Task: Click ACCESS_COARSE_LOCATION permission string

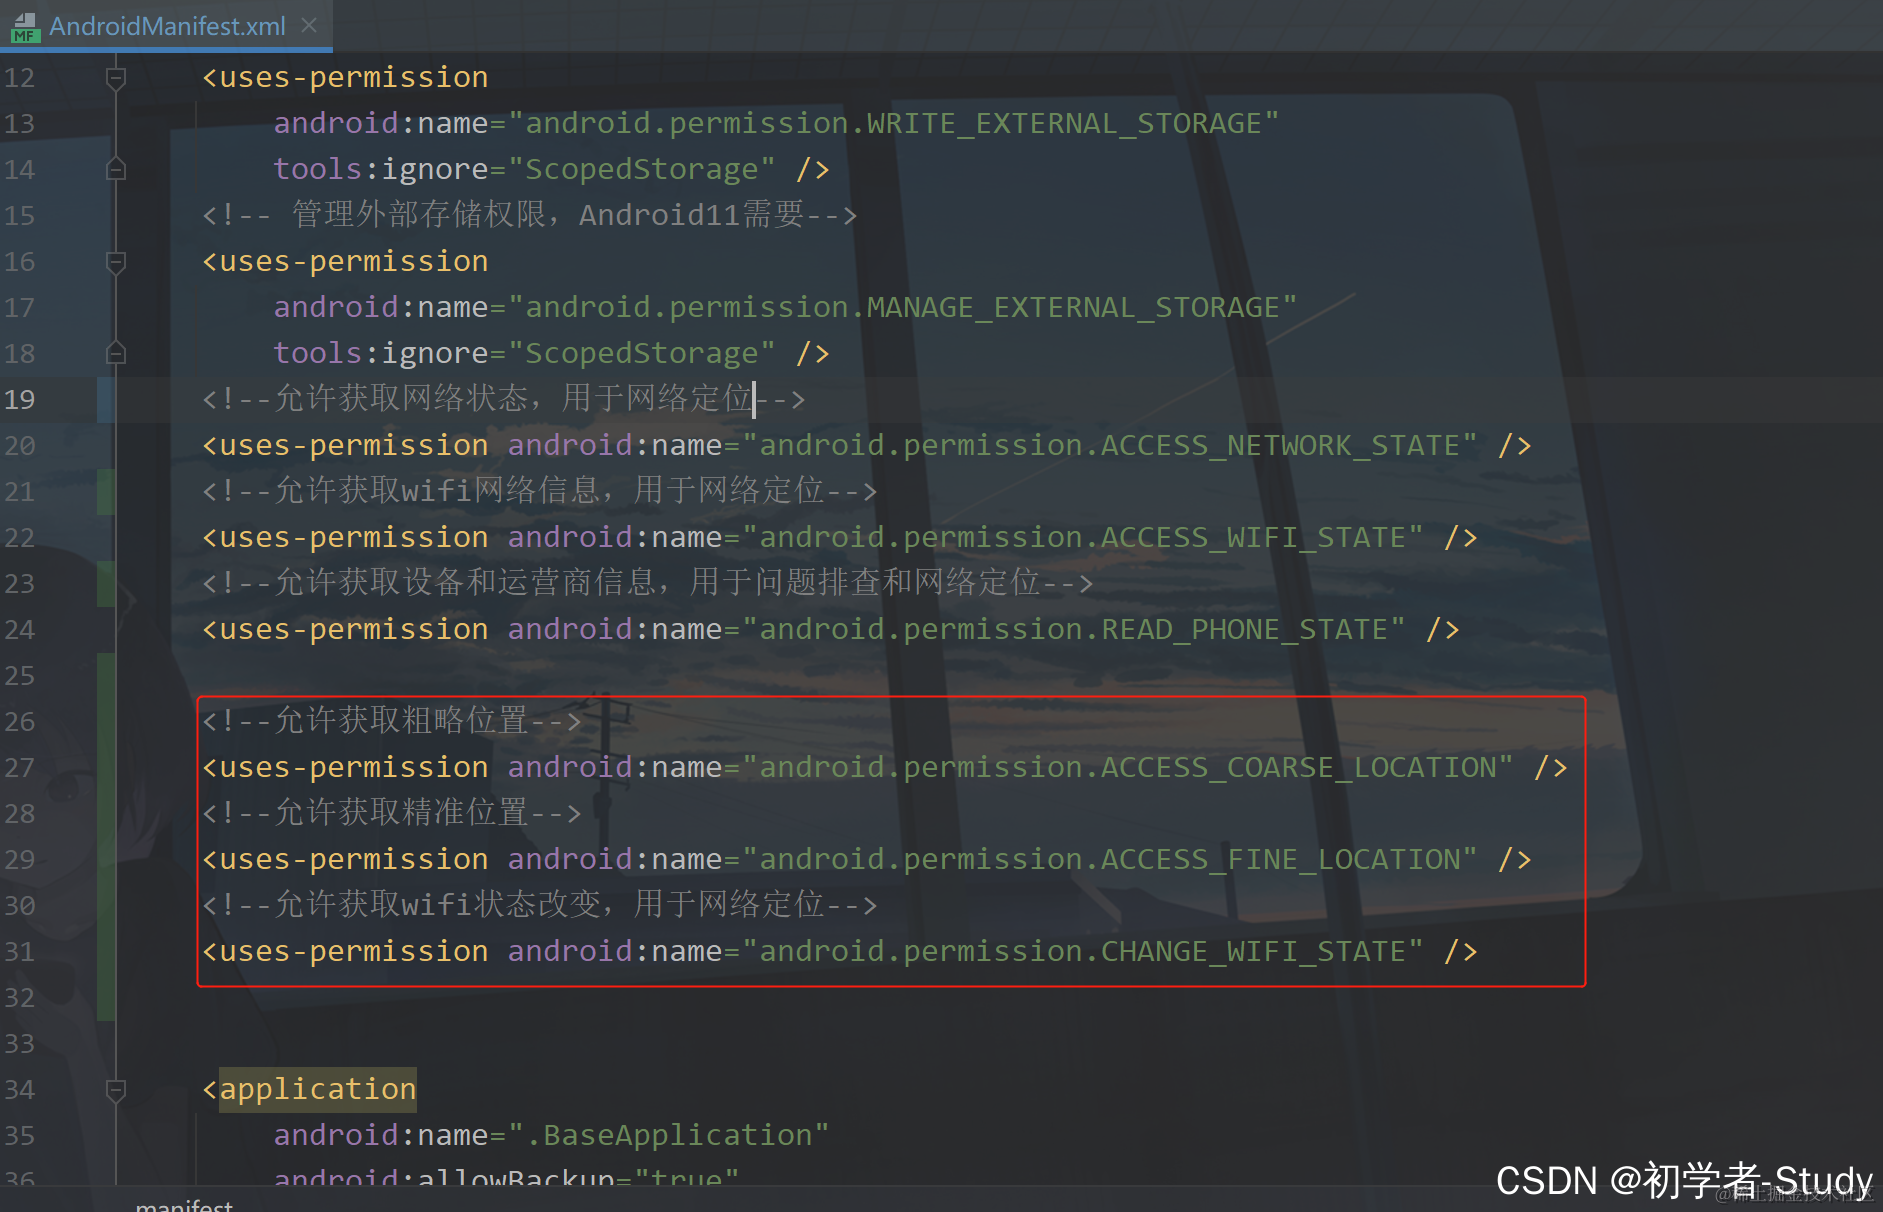Action: [x=1128, y=767]
